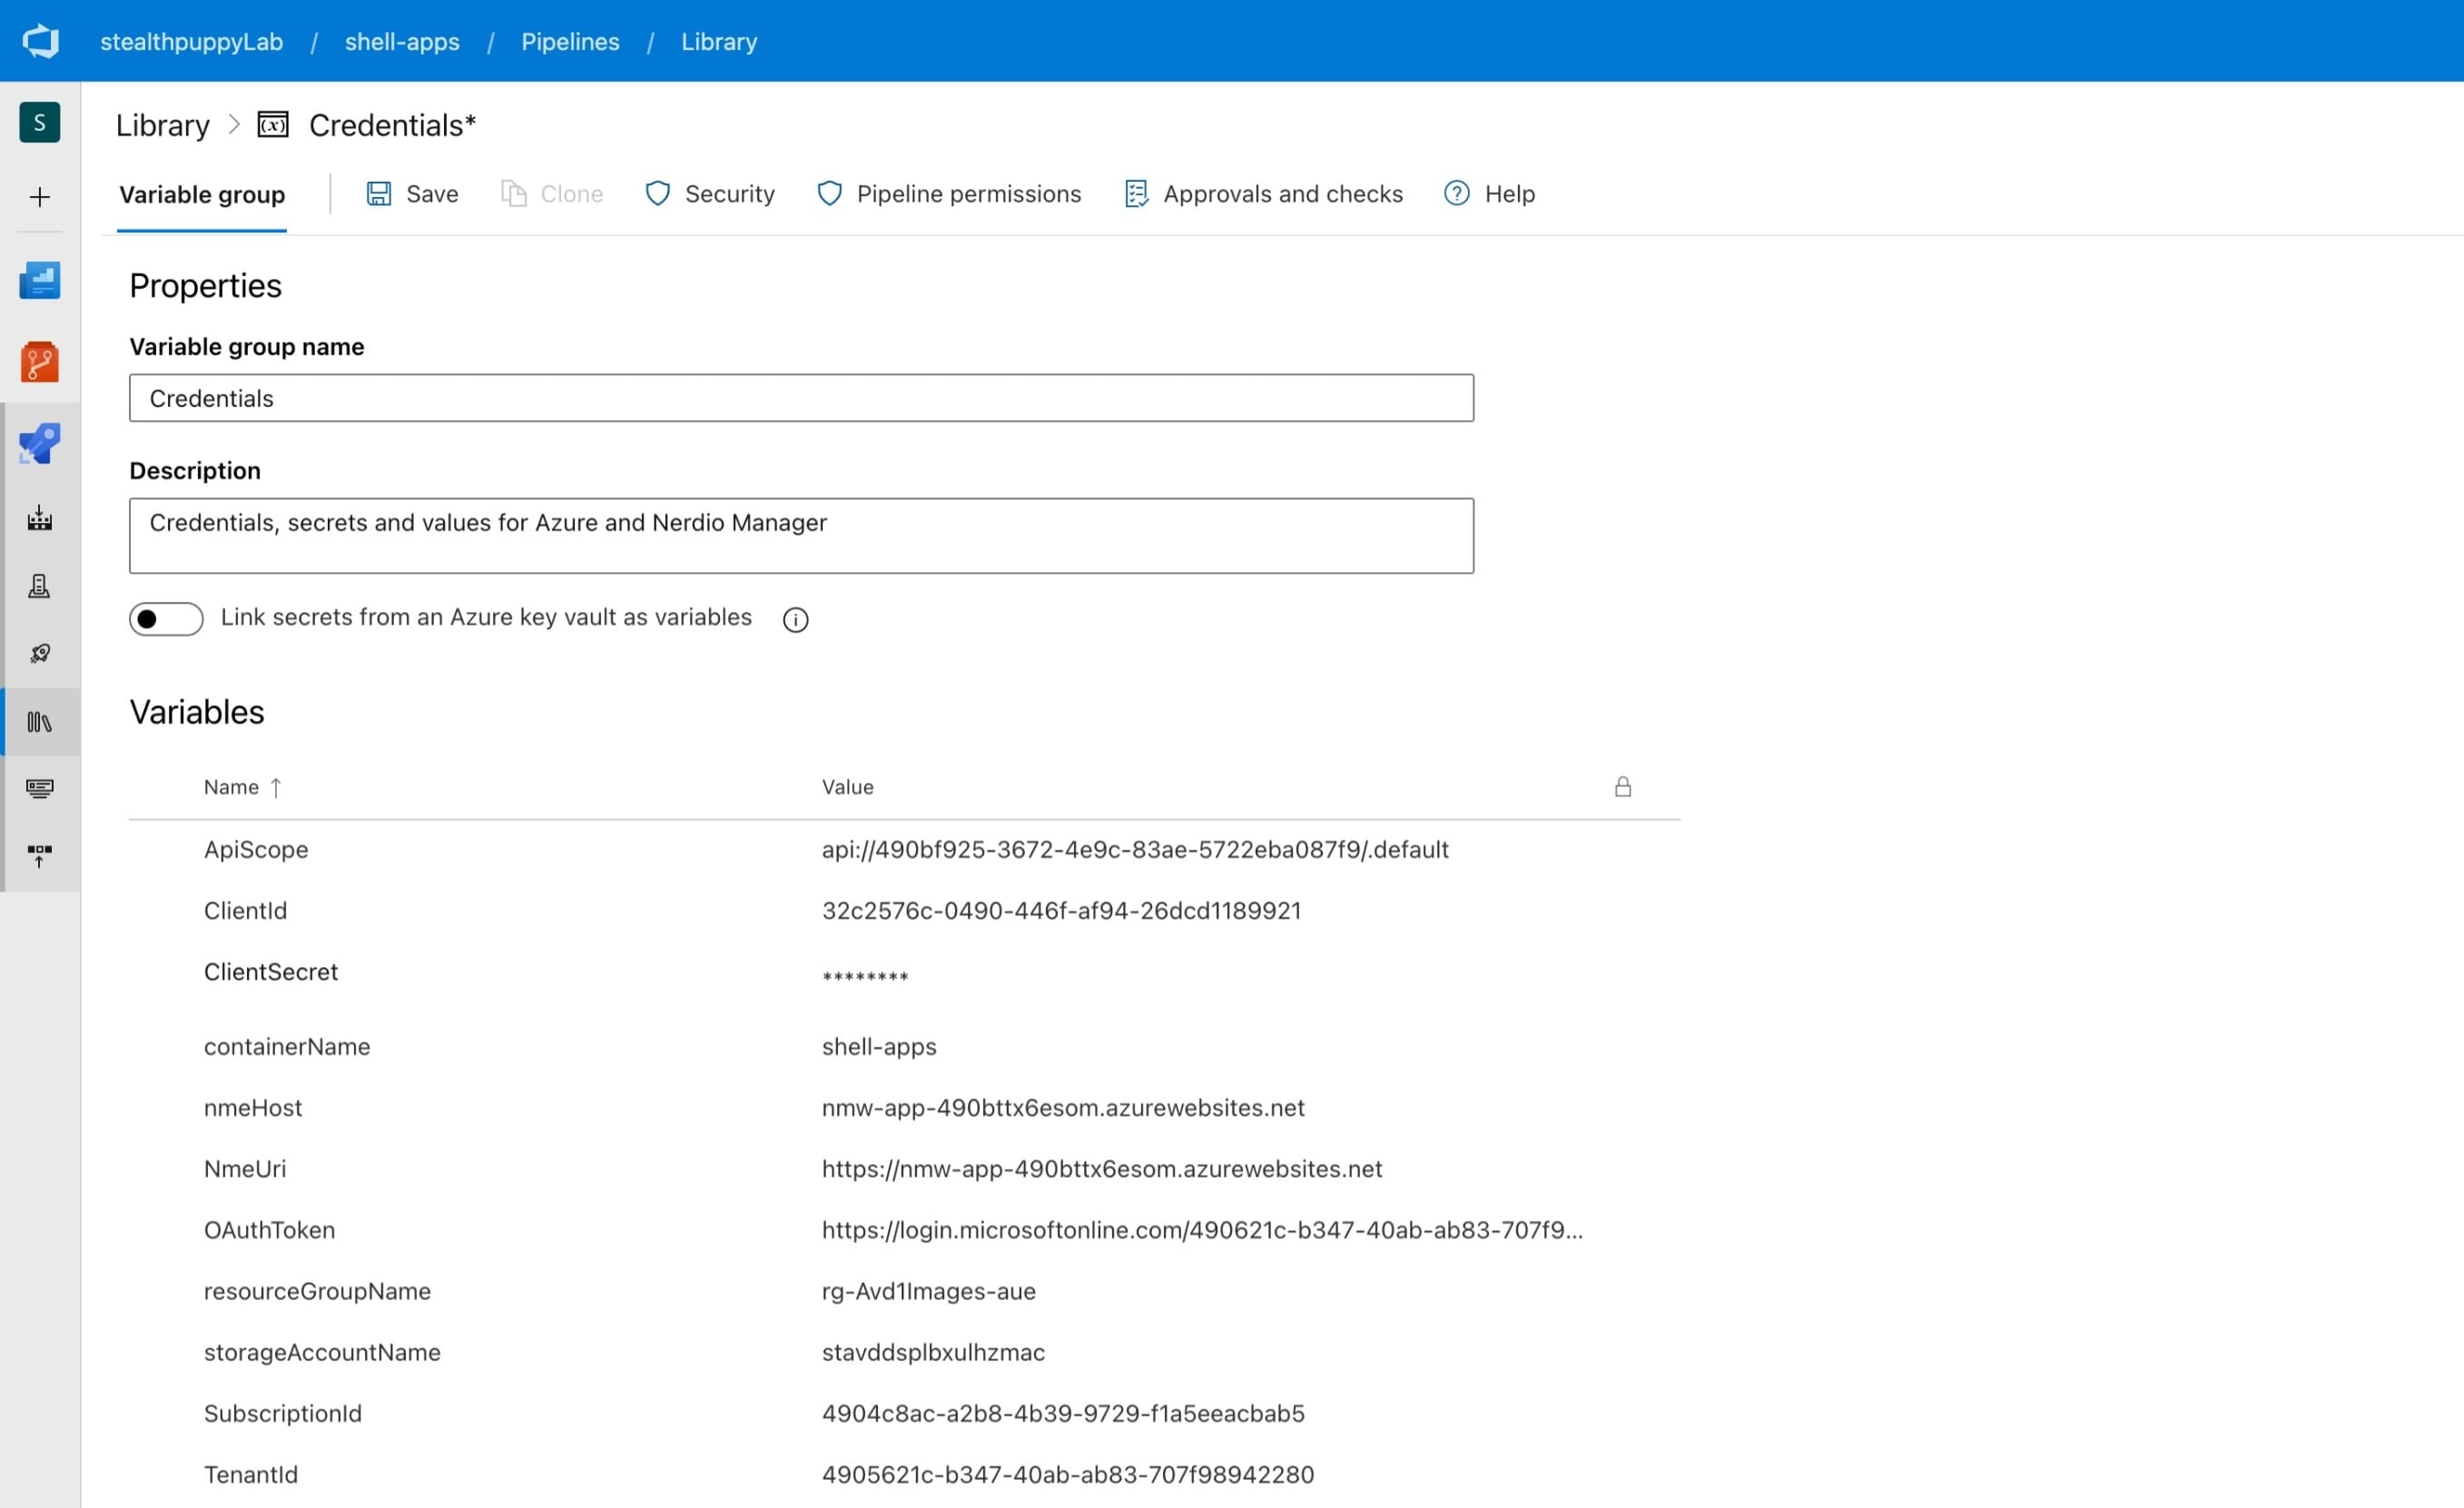
Task: Click the Save button label
Action: [x=432, y=194]
